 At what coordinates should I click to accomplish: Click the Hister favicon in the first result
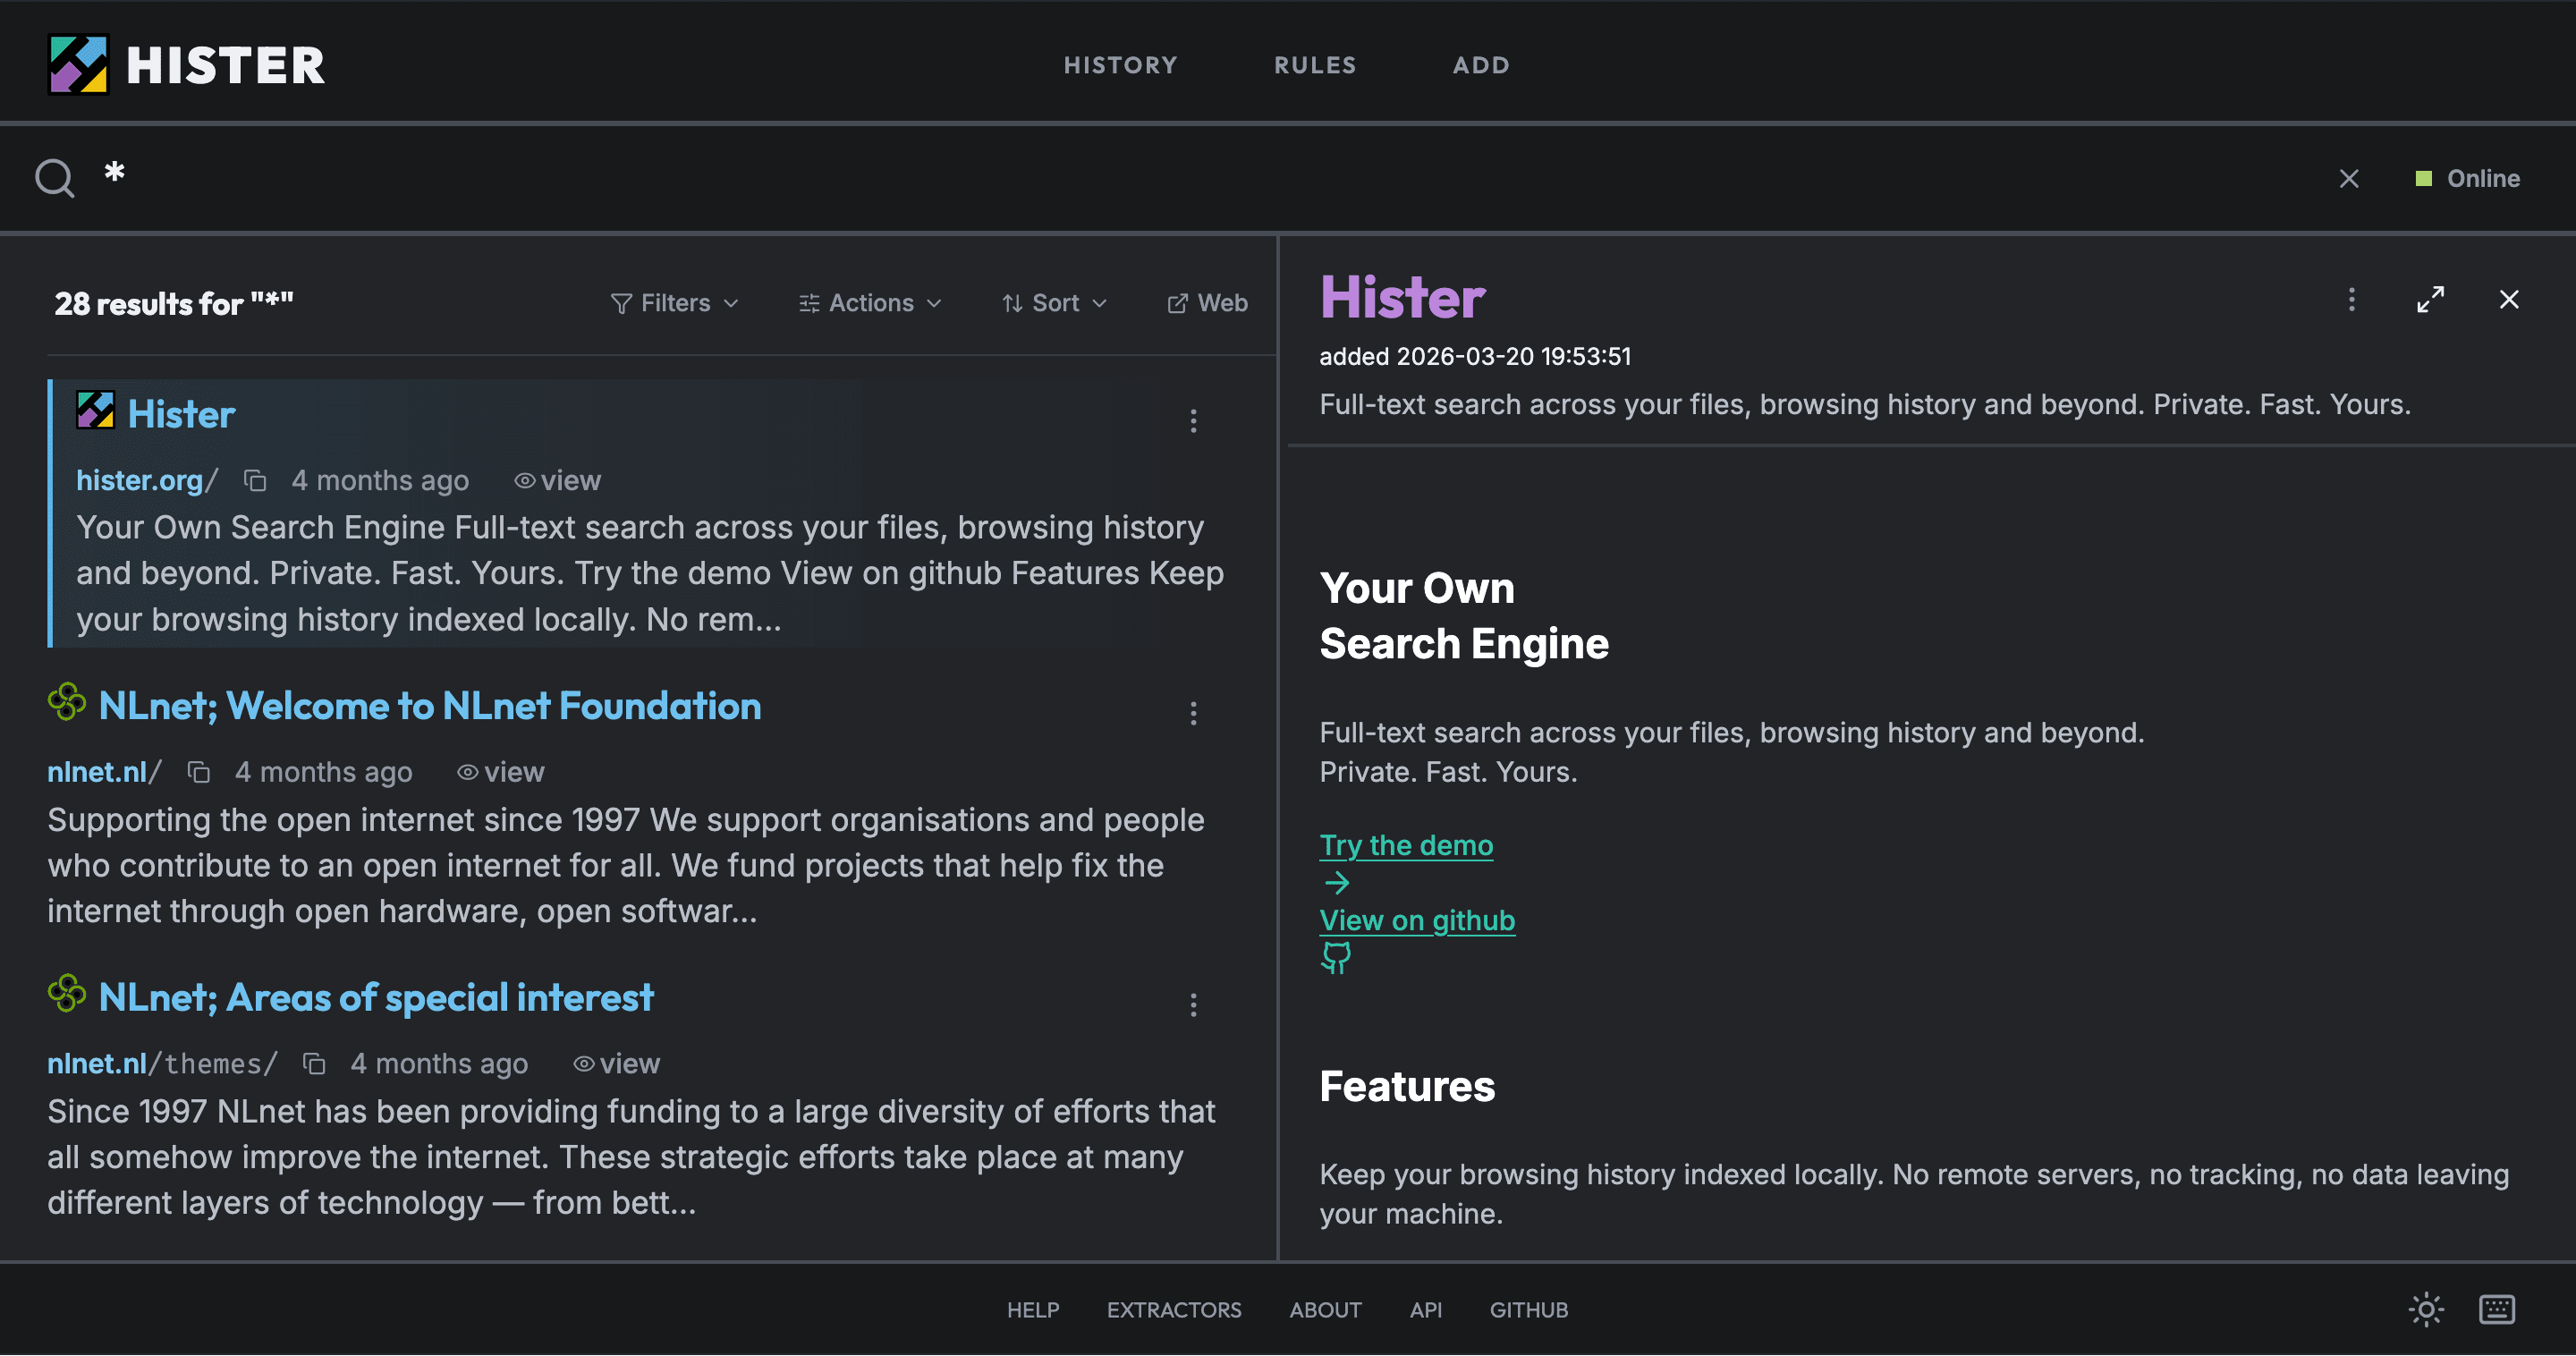point(96,410)
